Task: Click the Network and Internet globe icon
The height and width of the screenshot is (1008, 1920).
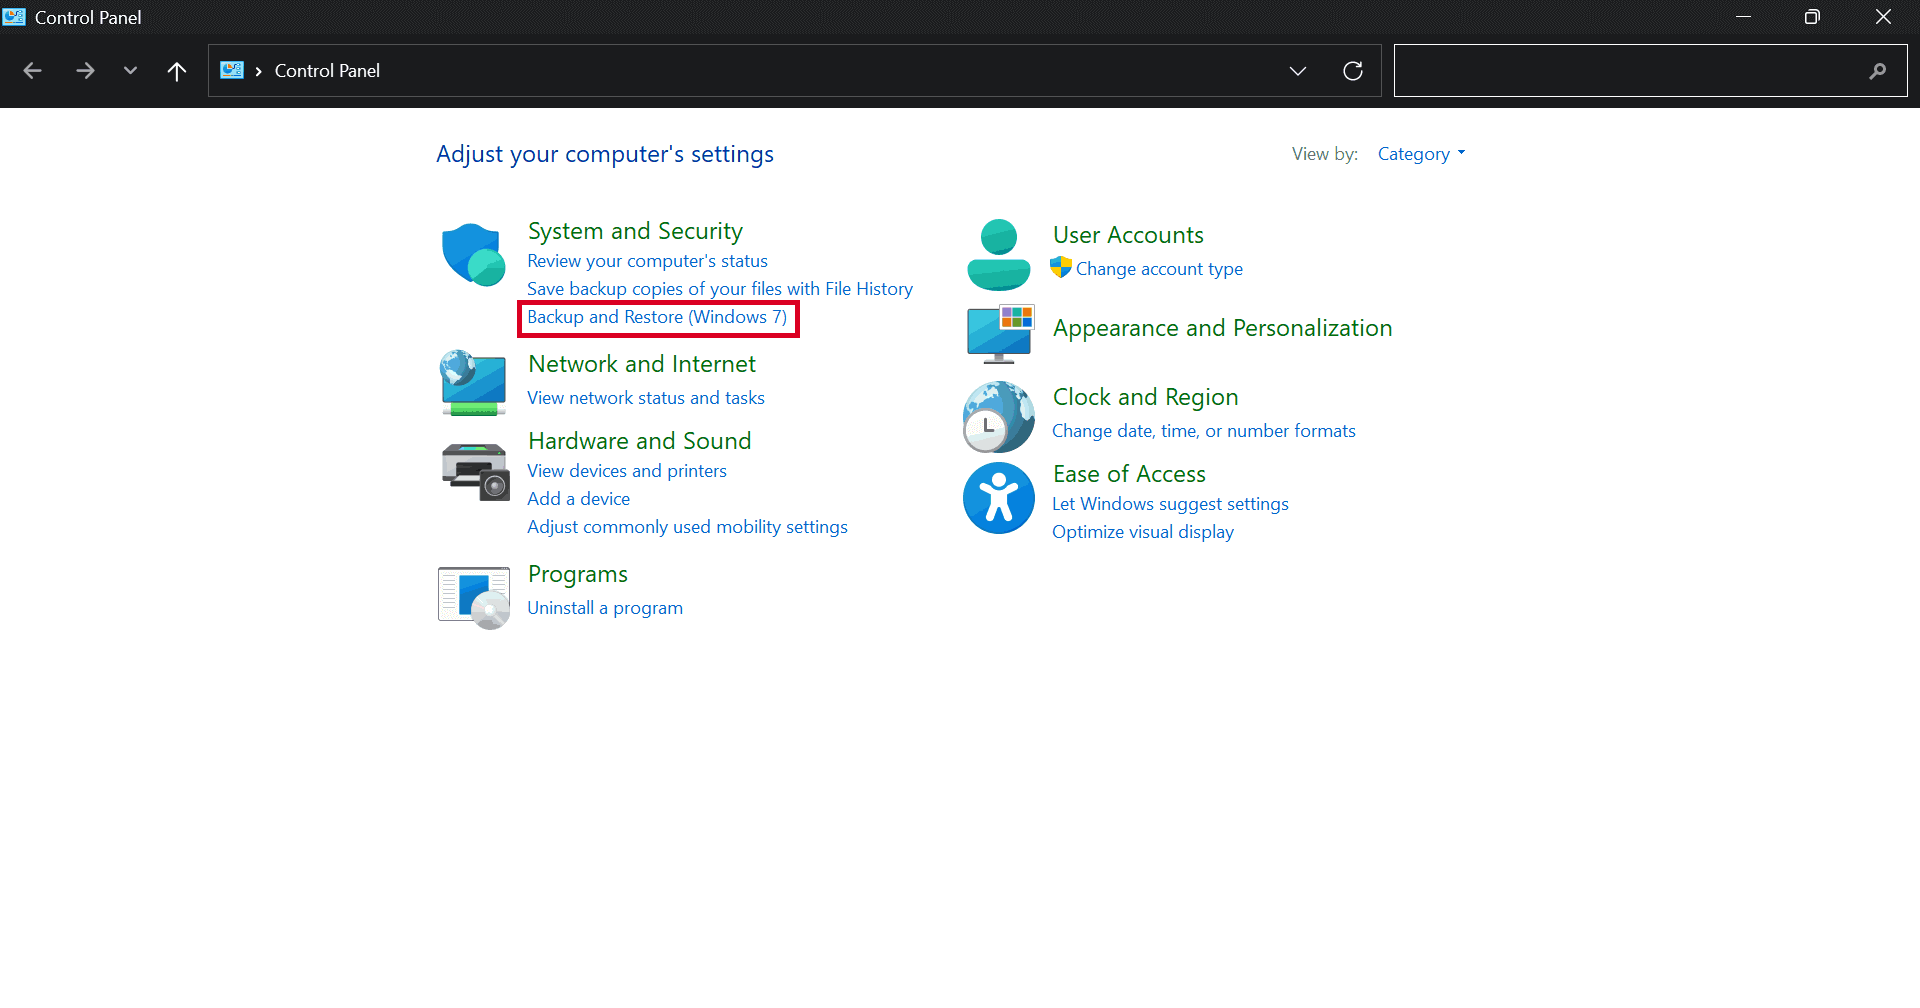Action: (x=472, y=383)
